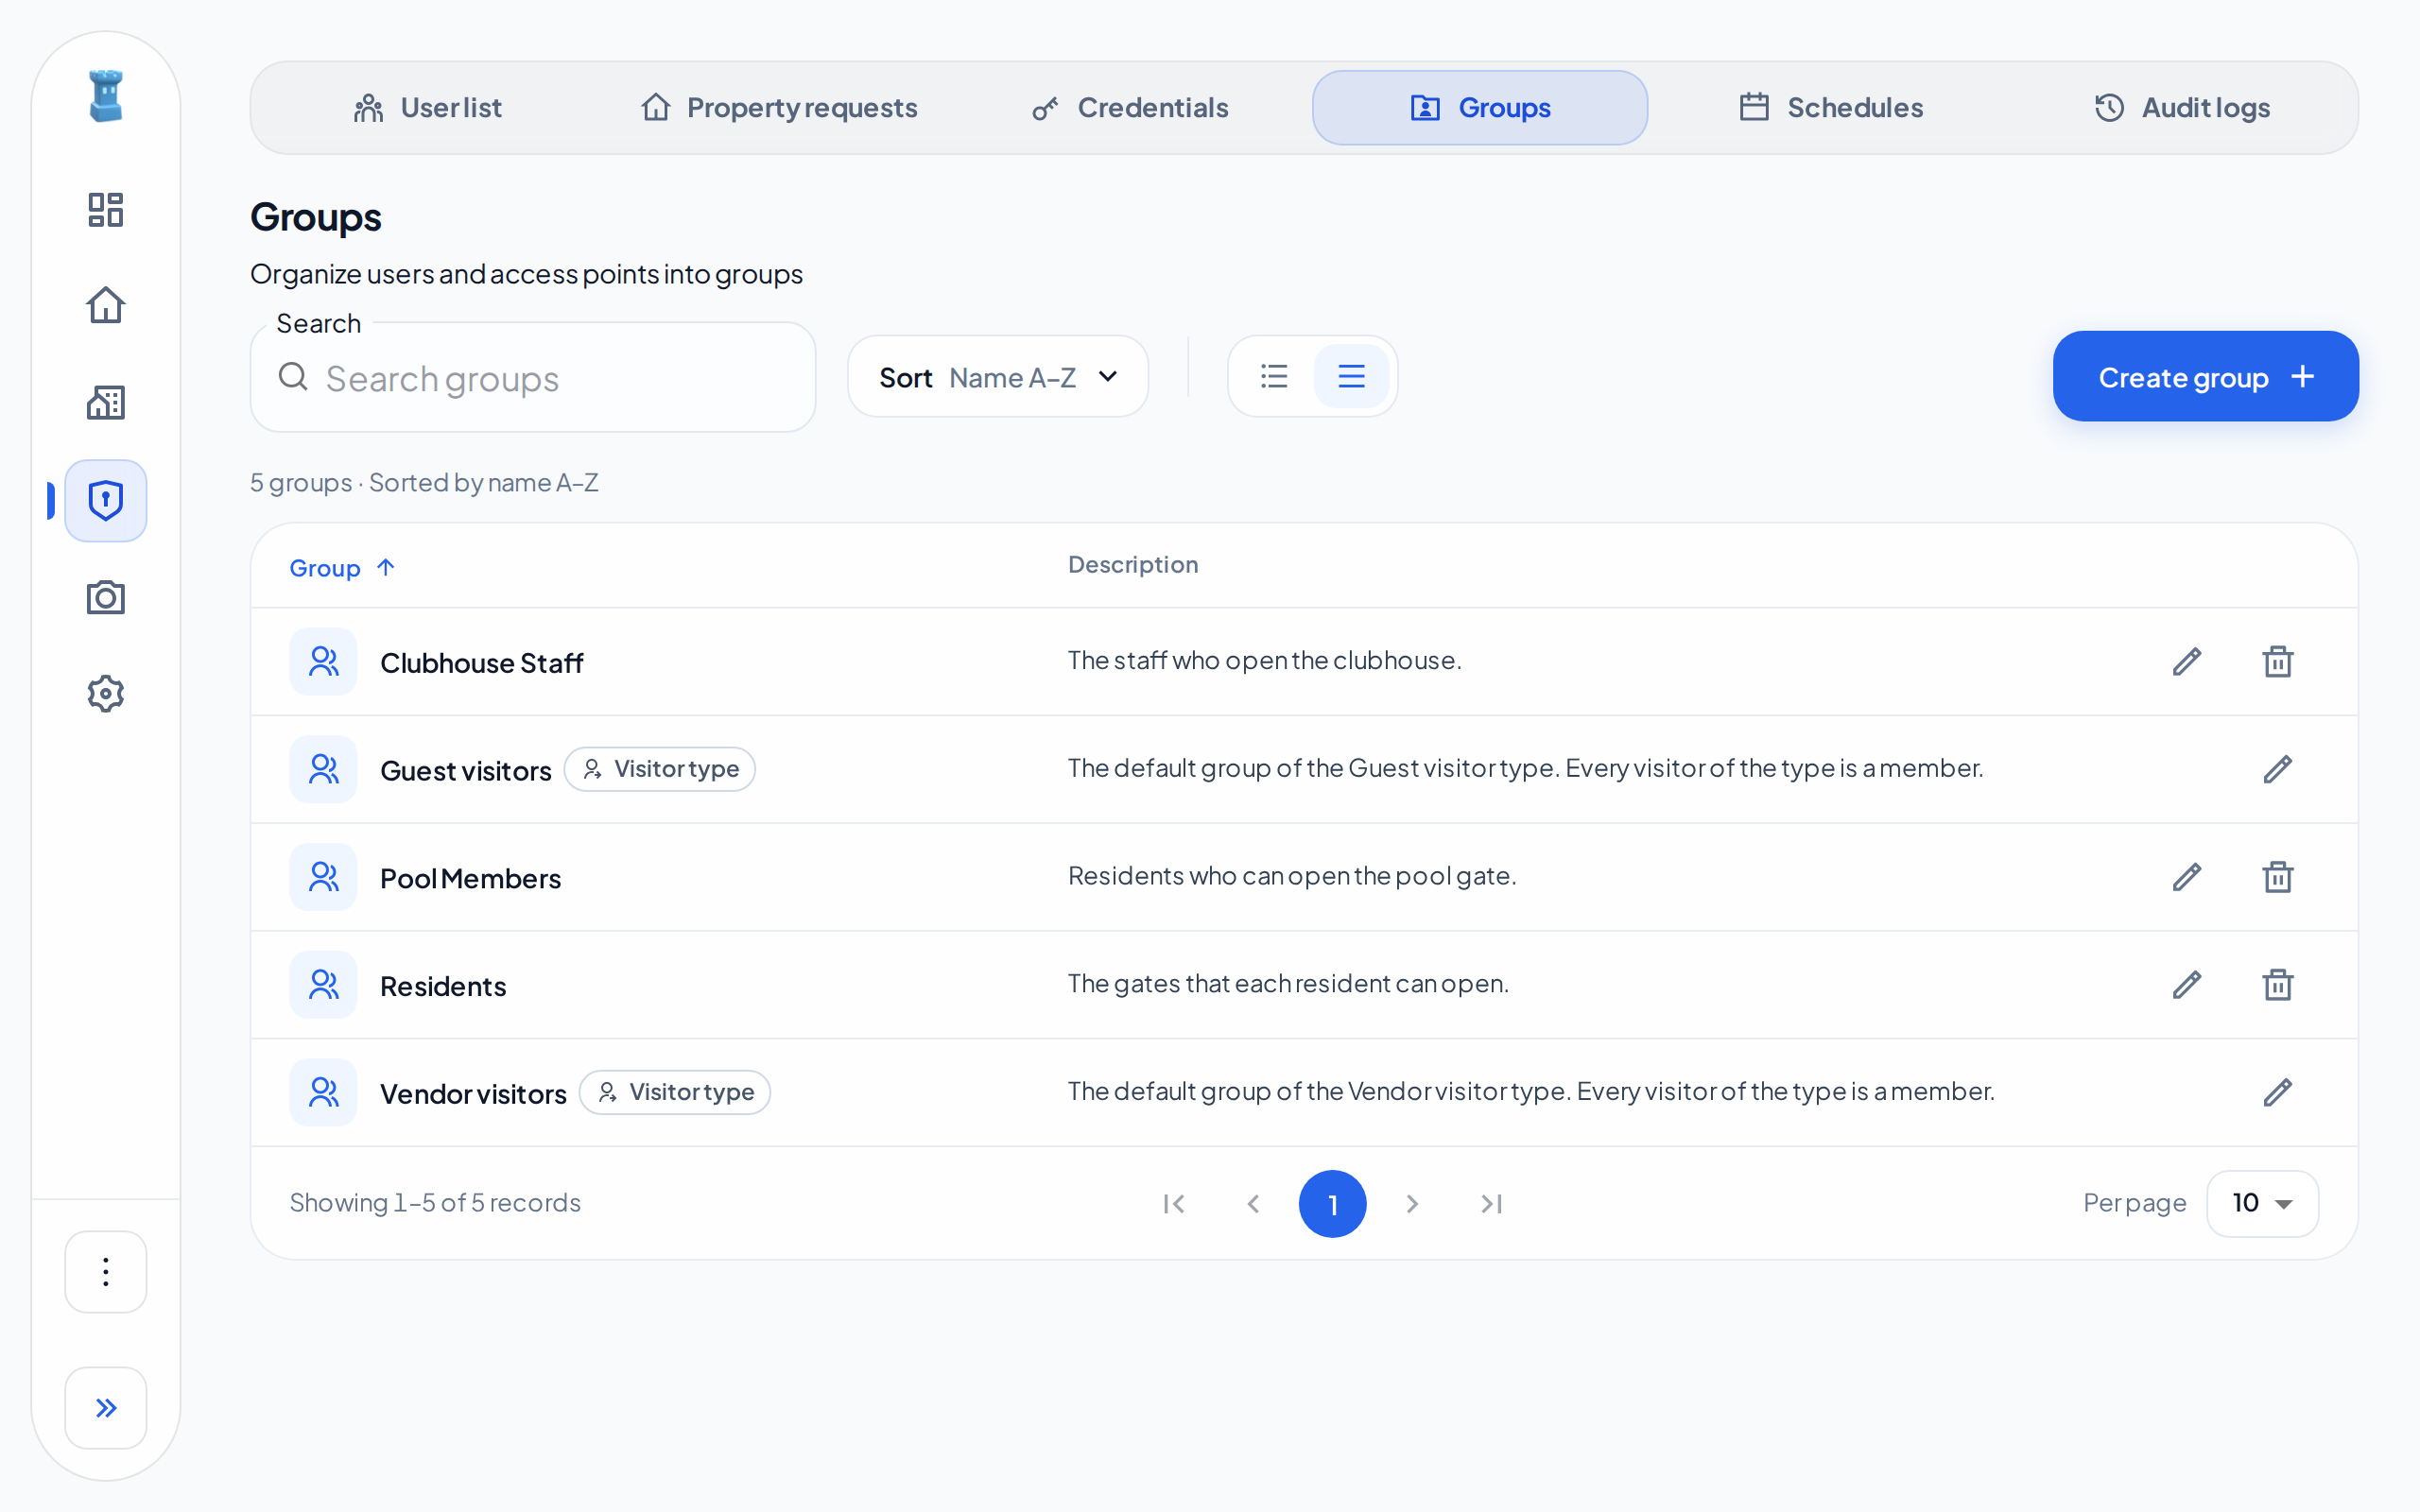
Task: Click the Clubhouse Staff group icon avatar
Action: point(323,661)
